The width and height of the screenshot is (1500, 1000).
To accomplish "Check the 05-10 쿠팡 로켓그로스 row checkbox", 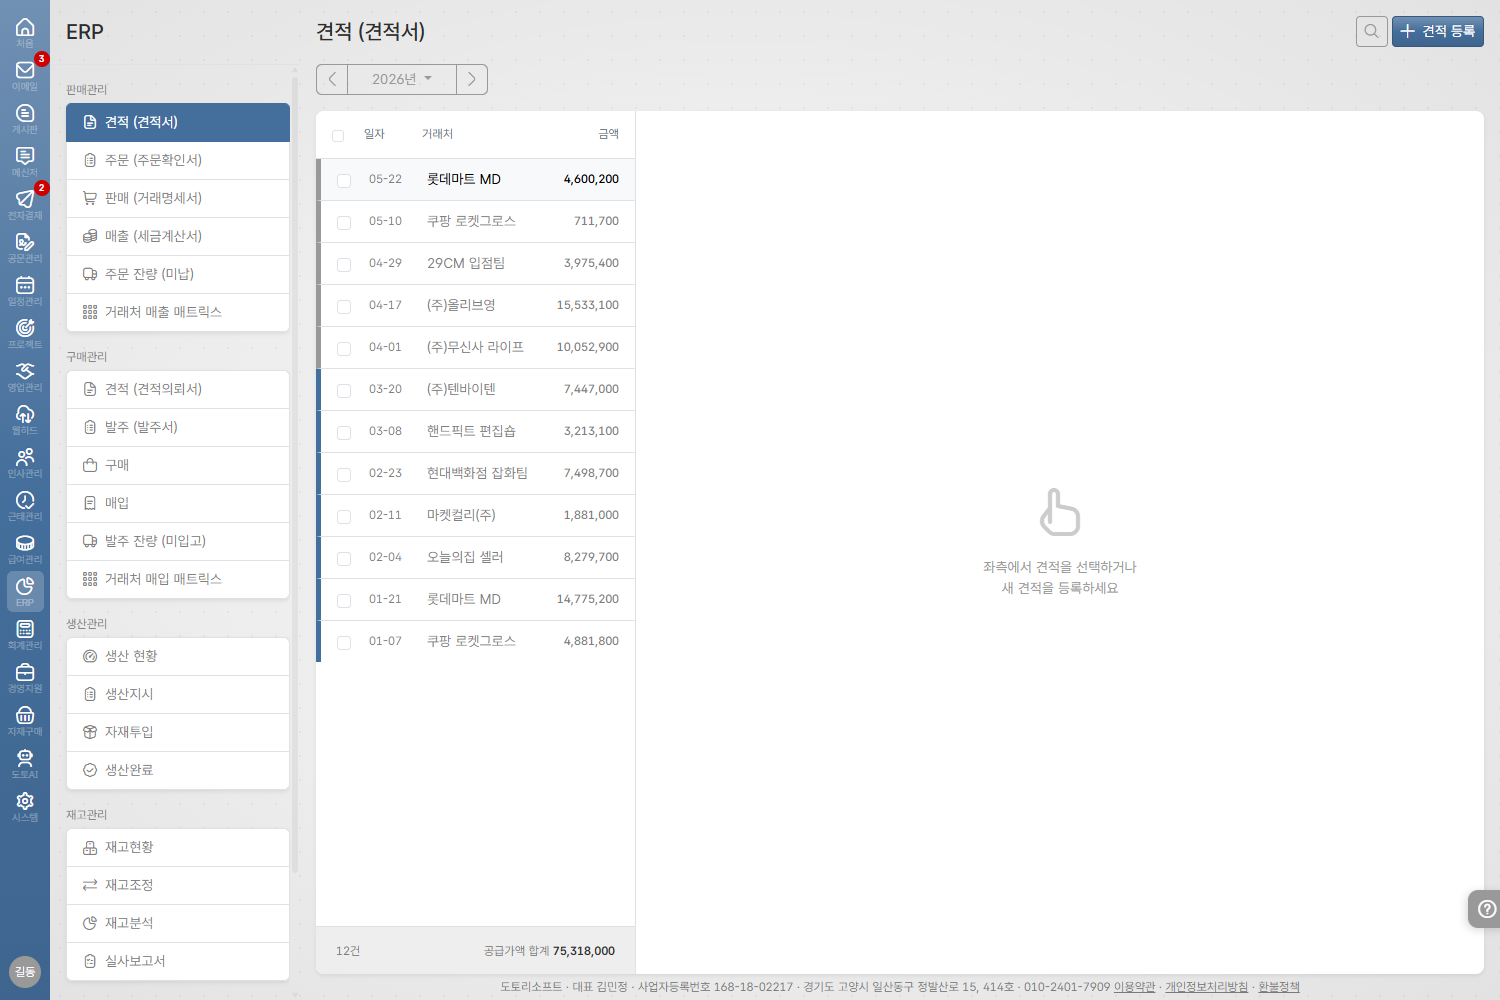I will tap(344, 222).
